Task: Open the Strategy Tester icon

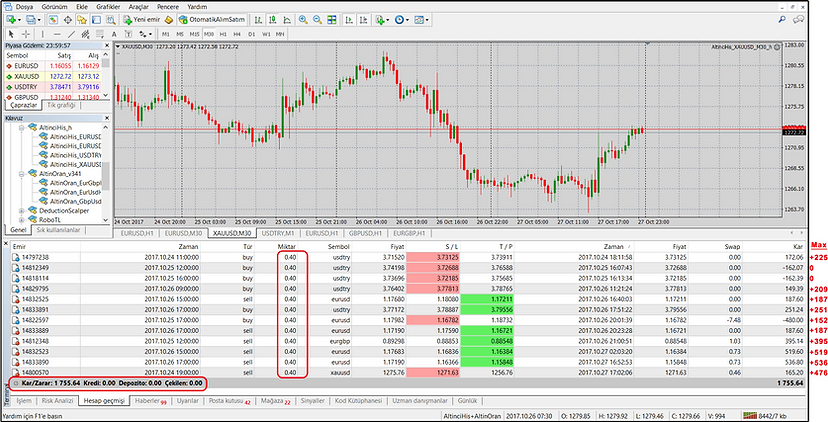Action: pos(111,20)
